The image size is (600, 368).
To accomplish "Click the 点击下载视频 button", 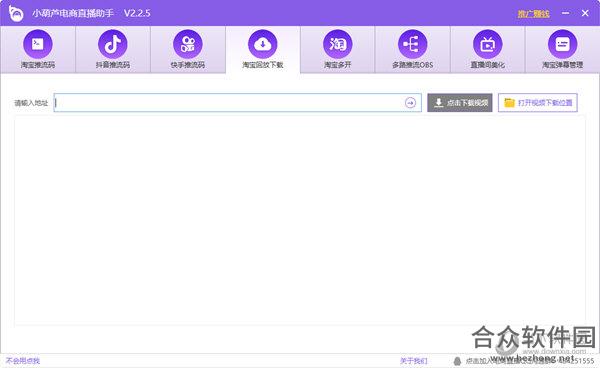I will [x=460, y=103].
